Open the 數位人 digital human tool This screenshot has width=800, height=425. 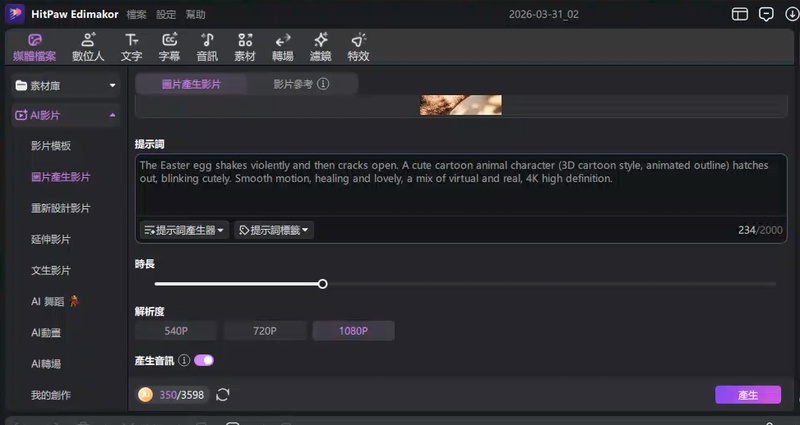[88, 47]
